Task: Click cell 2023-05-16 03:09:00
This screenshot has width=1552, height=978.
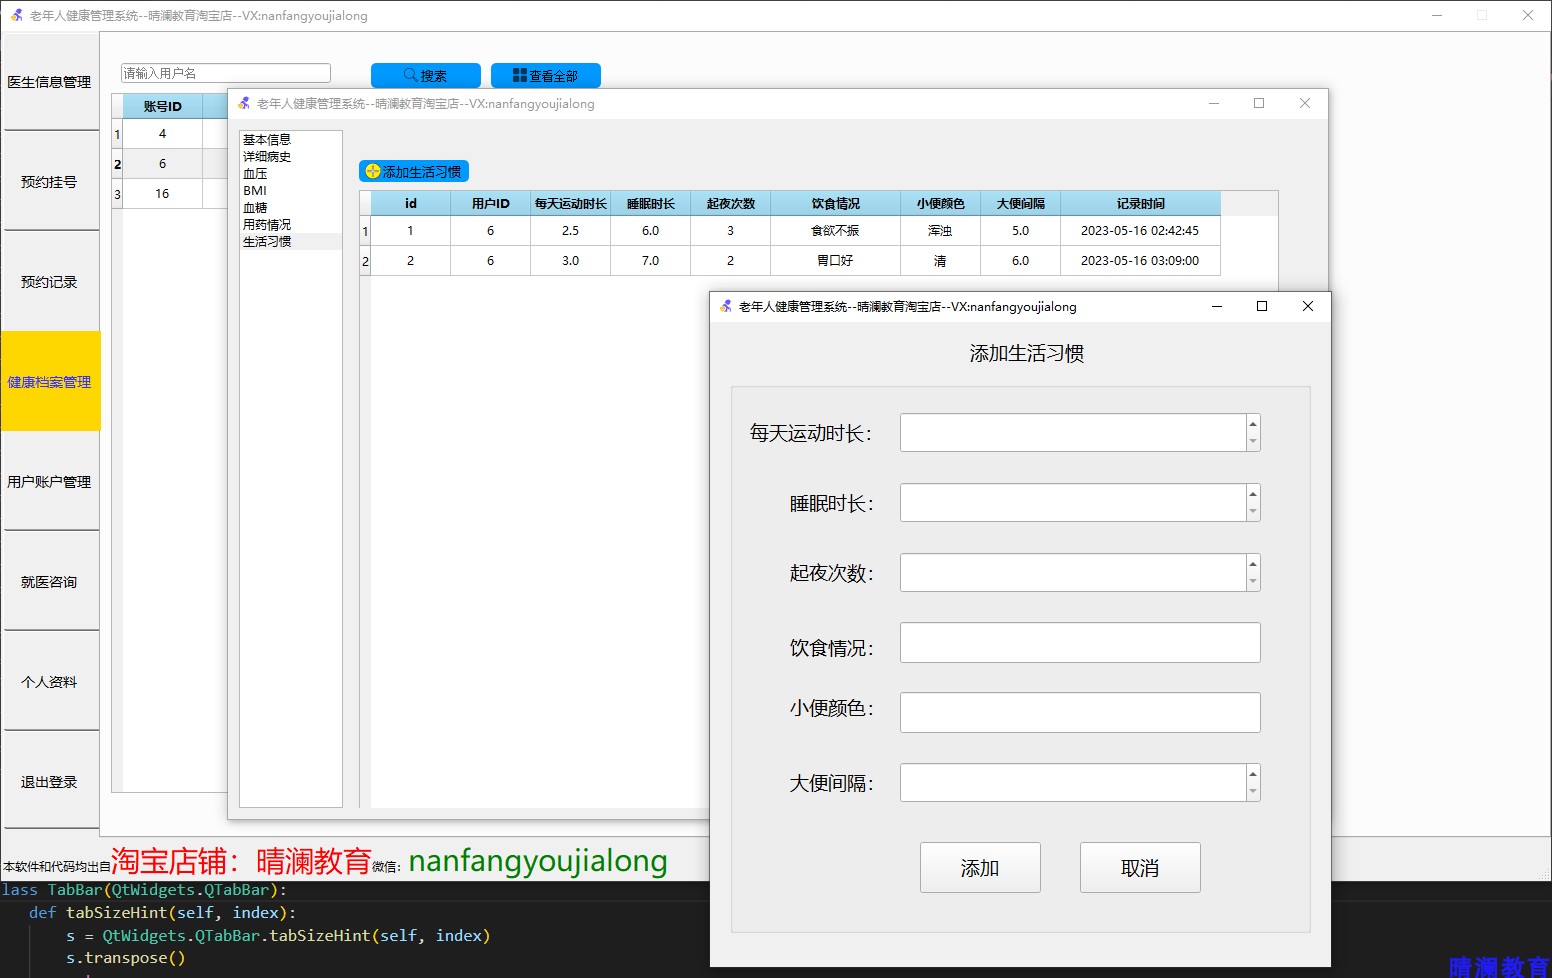Action: click(1140, 261)
